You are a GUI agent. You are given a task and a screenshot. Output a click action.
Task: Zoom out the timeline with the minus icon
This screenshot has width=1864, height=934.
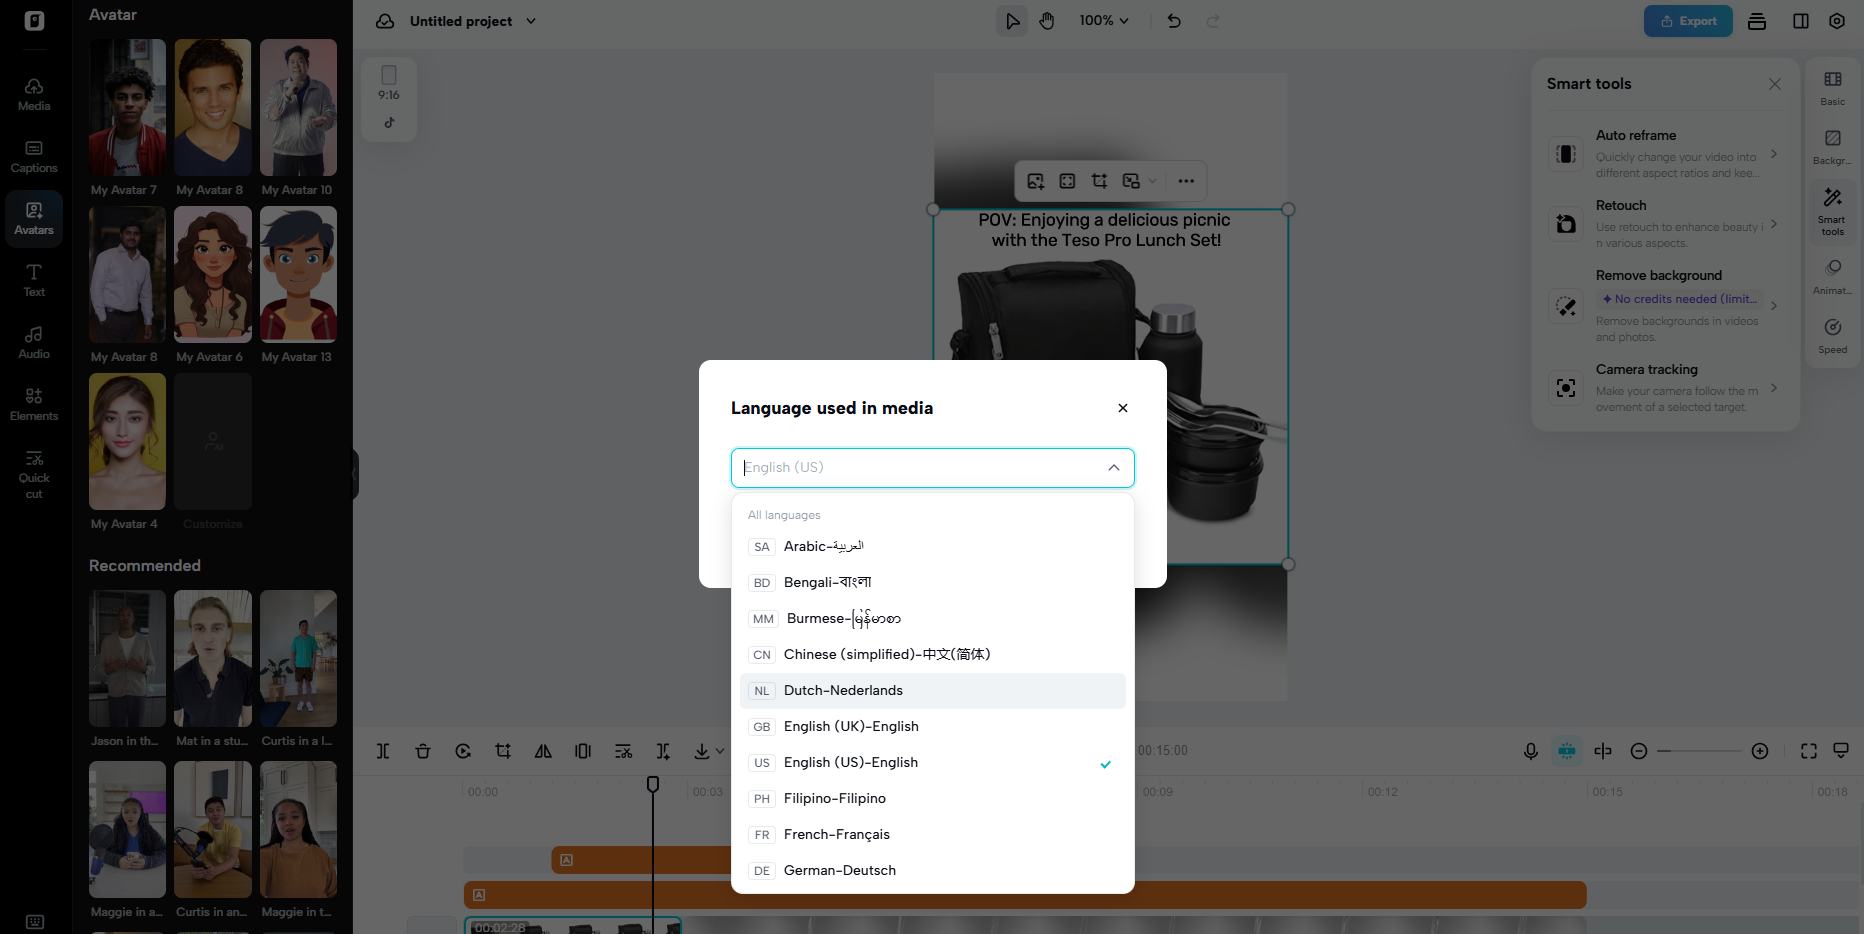coord(1639,751)
